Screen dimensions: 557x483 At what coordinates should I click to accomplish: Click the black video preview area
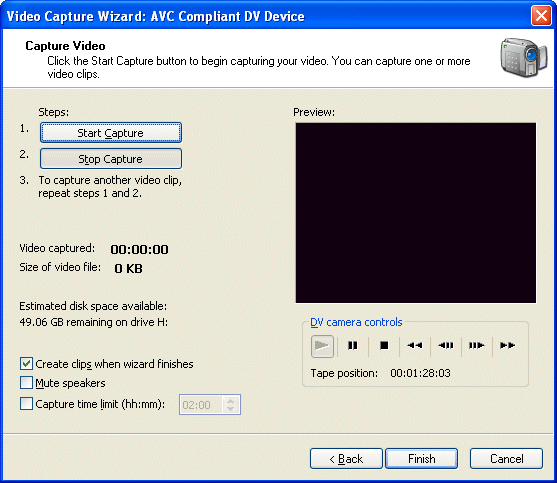[416, 213]
